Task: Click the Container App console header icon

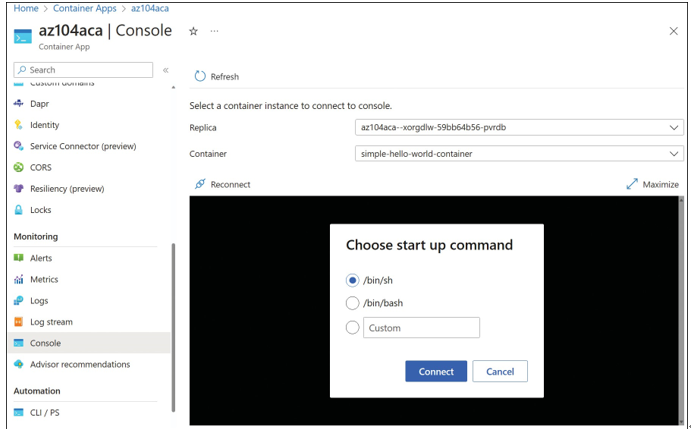Action: pyautogui.click(x=22, y=37)
